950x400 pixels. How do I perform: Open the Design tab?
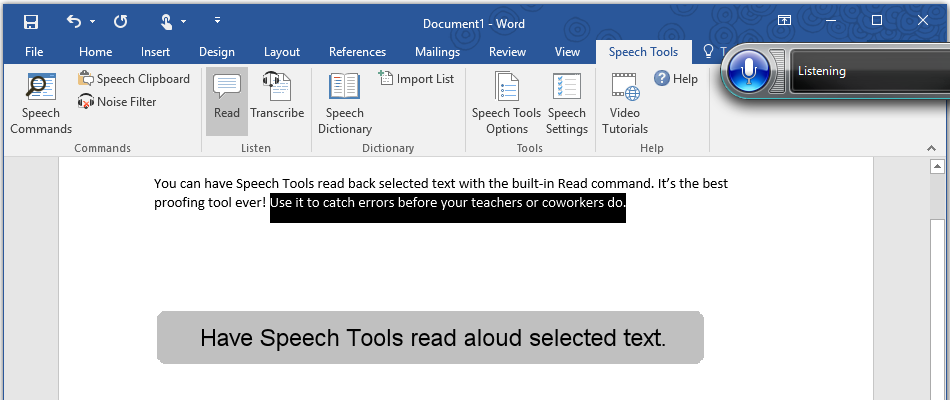point(216,52)
